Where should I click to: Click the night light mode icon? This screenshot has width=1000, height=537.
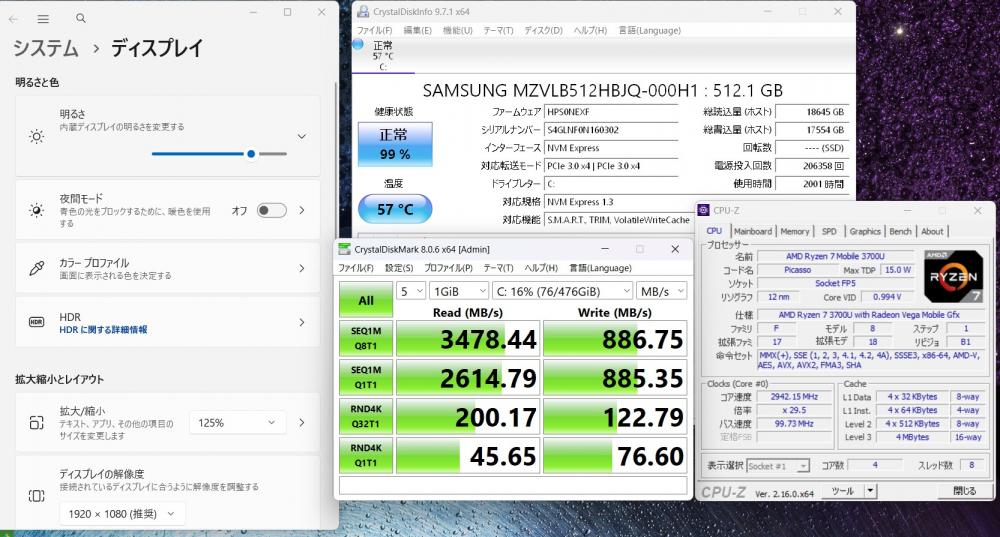point(36,210)
